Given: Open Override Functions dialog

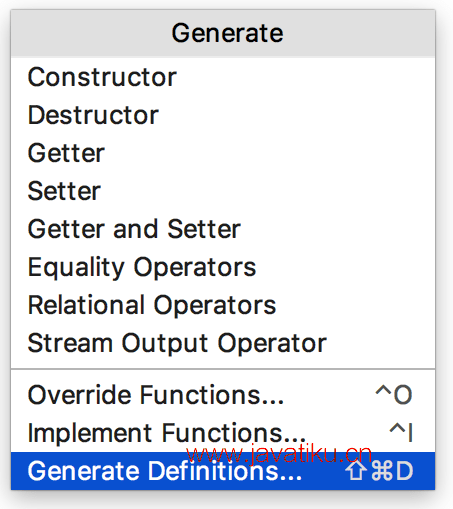Looking at the screenshot, I should point(223,395).
